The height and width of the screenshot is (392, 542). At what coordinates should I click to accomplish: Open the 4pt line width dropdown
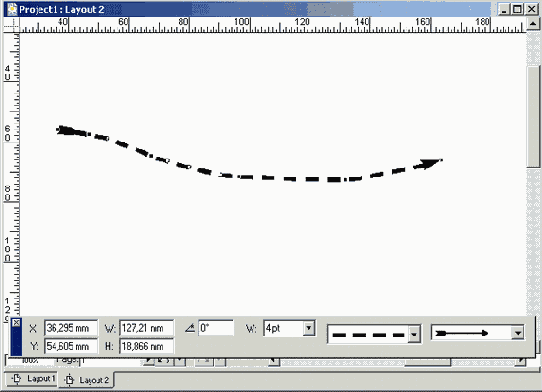[x=309, y=328]
